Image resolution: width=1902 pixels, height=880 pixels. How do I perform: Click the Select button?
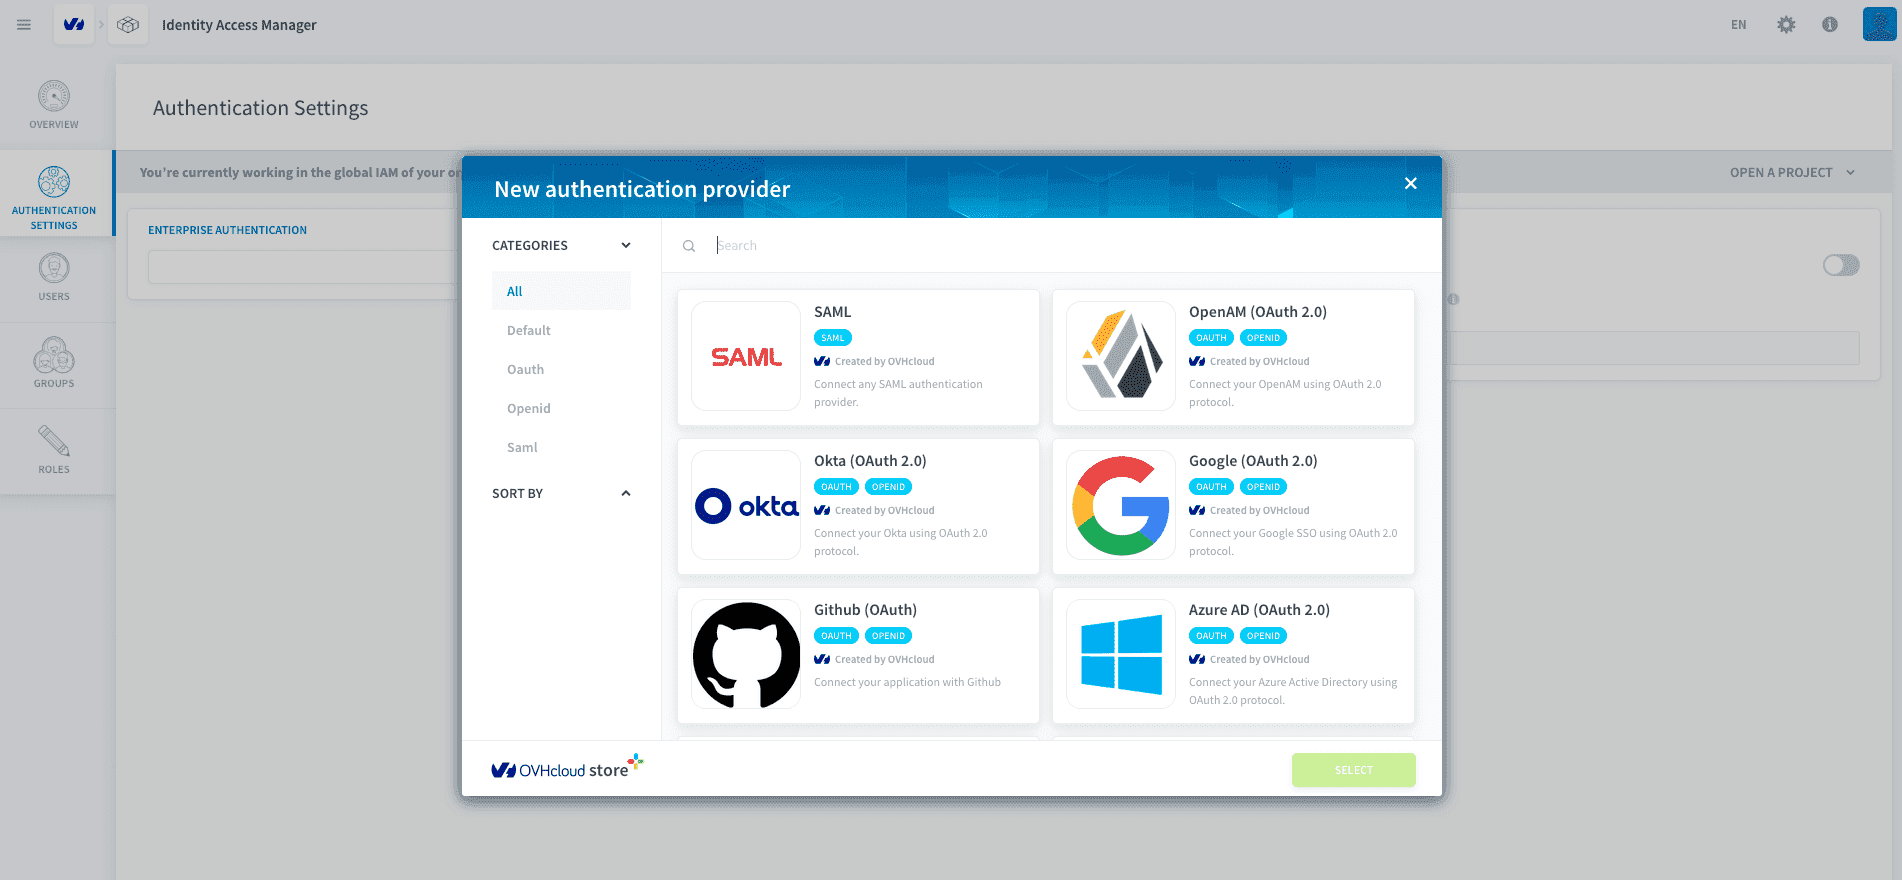[1353, 770]
